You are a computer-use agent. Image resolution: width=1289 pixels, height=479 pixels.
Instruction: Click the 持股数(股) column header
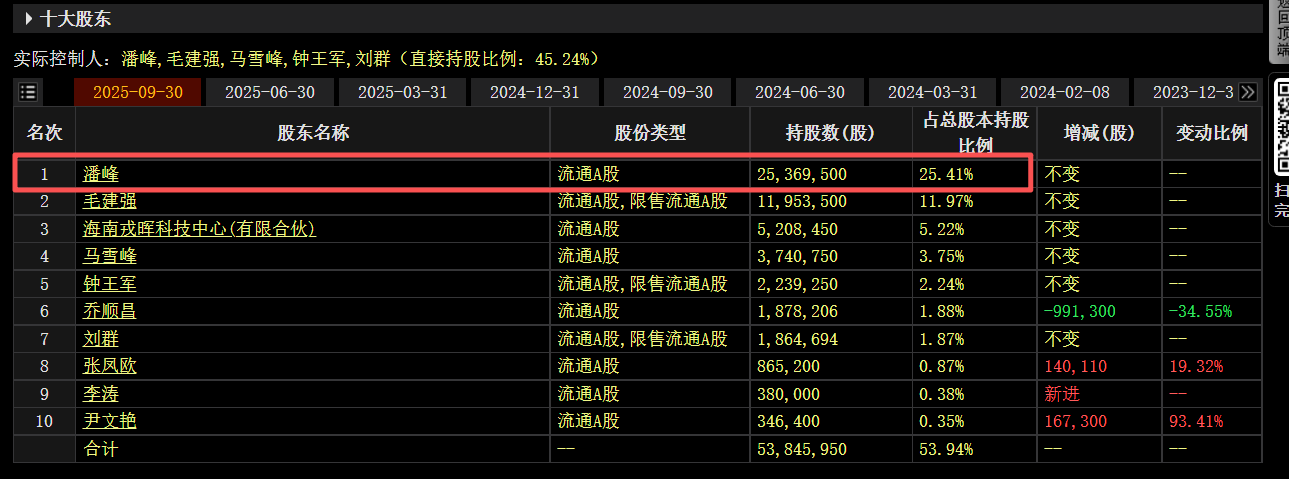pyautogui.click(x=830, y=132)
